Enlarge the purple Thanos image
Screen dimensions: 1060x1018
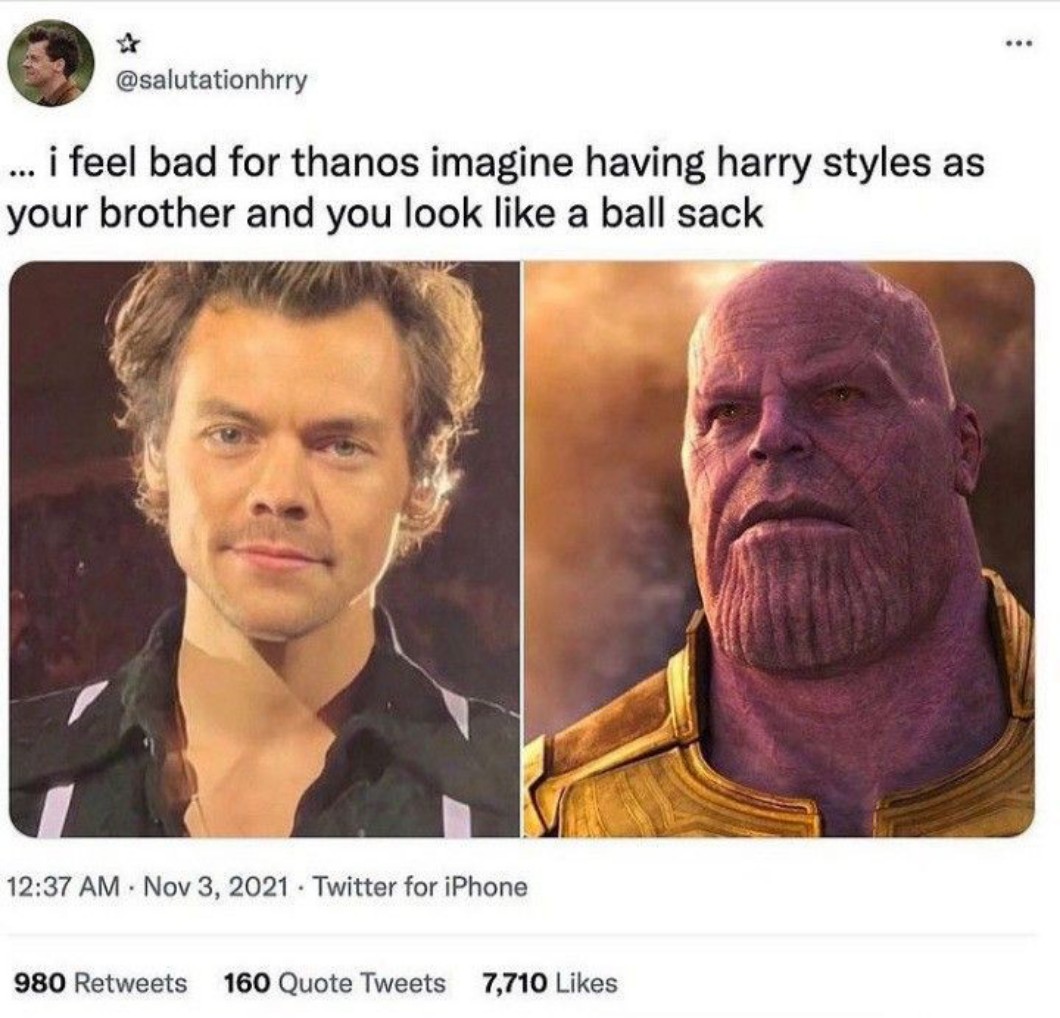[x=780, y=549]
